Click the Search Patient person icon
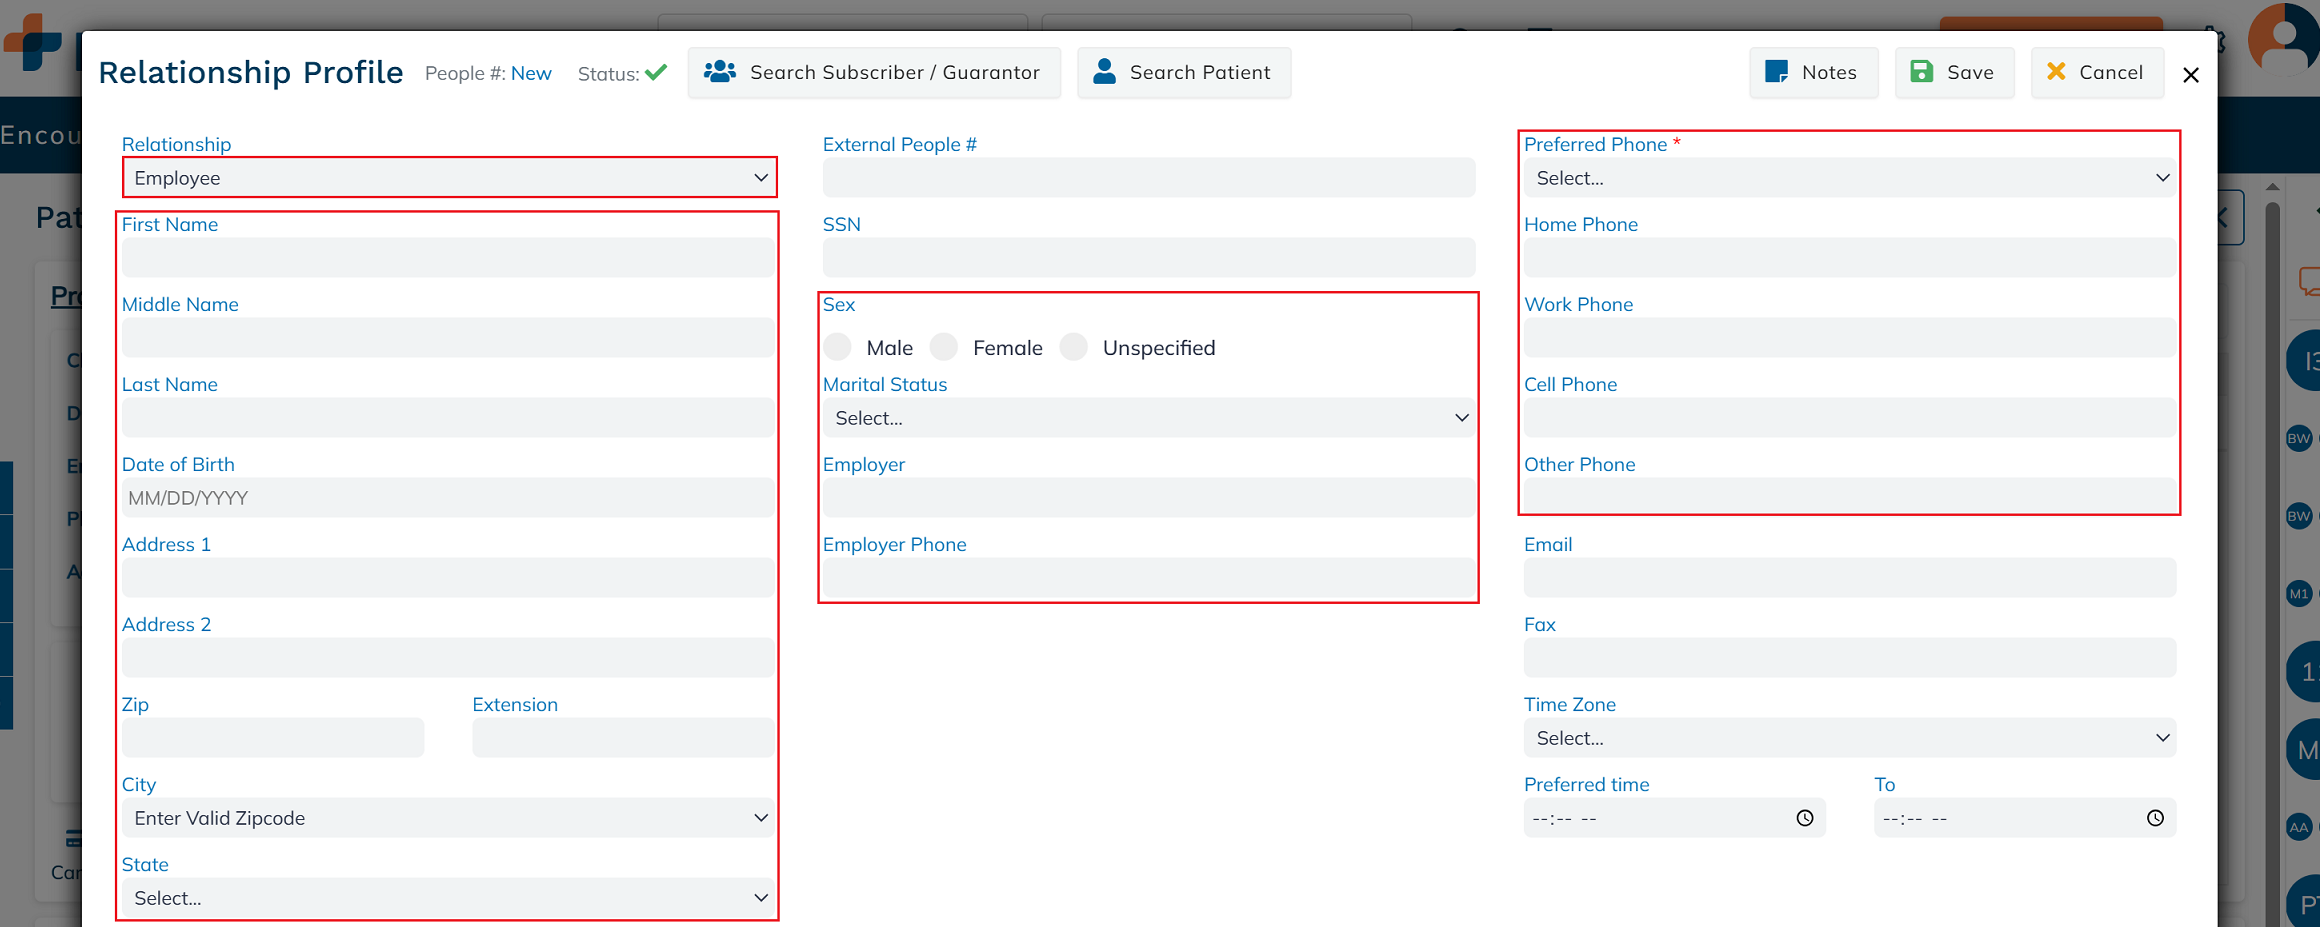2320x927 pixels. pos(1104,72)
